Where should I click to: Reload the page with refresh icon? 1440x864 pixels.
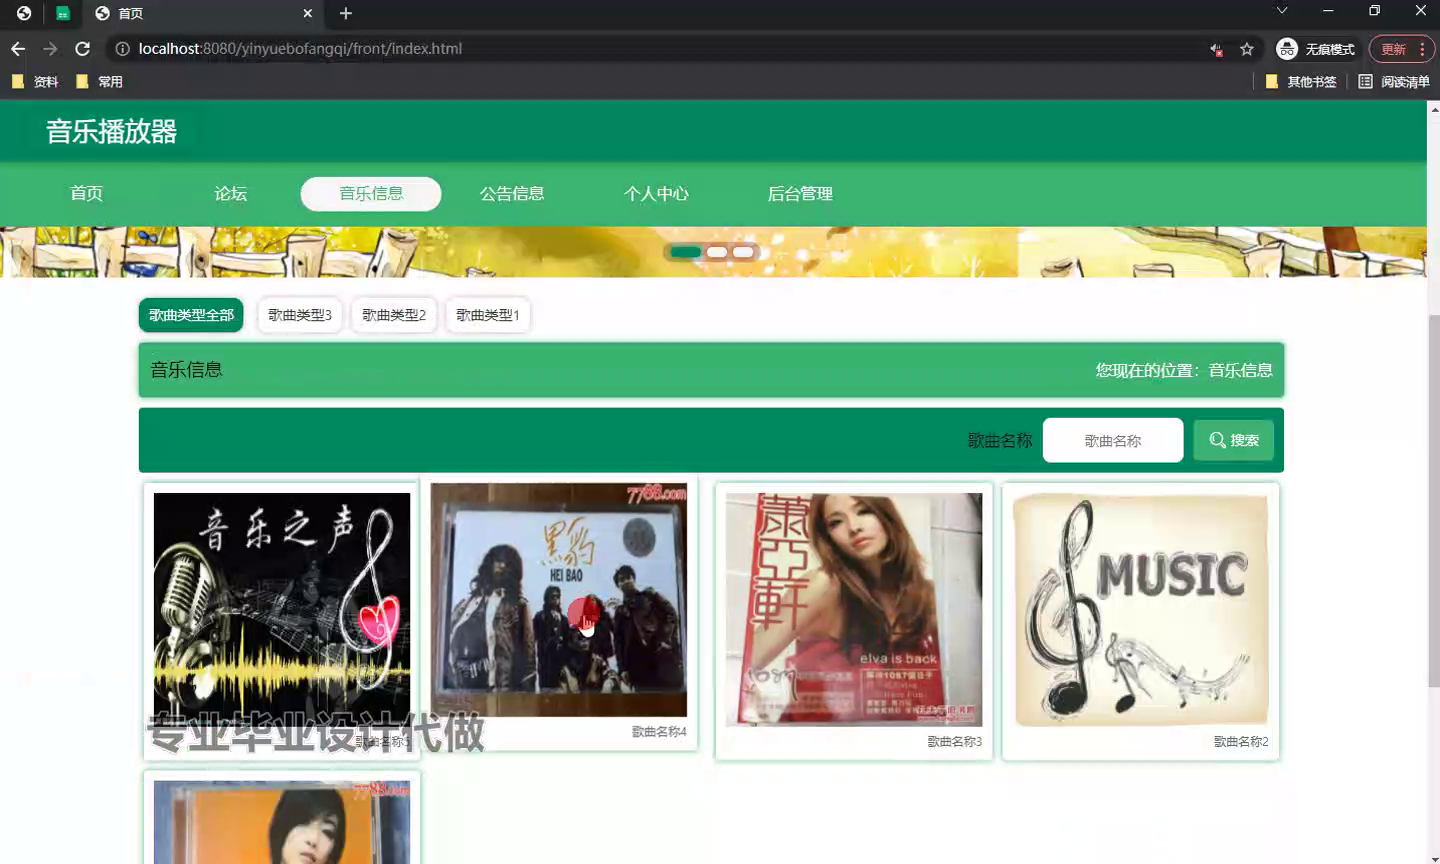83,49
